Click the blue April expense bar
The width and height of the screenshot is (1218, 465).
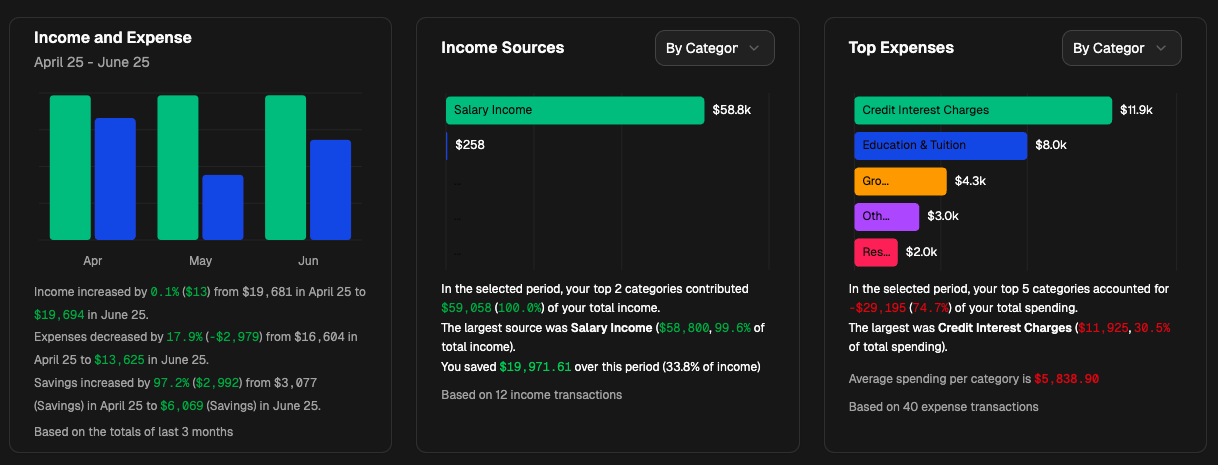click(x=115, y=179)
